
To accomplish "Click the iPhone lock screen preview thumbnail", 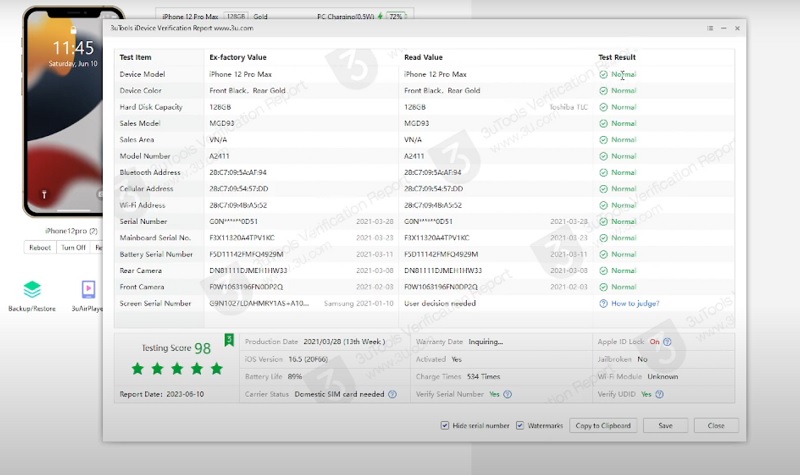I will pyautogui.click(x=64, y=112).
